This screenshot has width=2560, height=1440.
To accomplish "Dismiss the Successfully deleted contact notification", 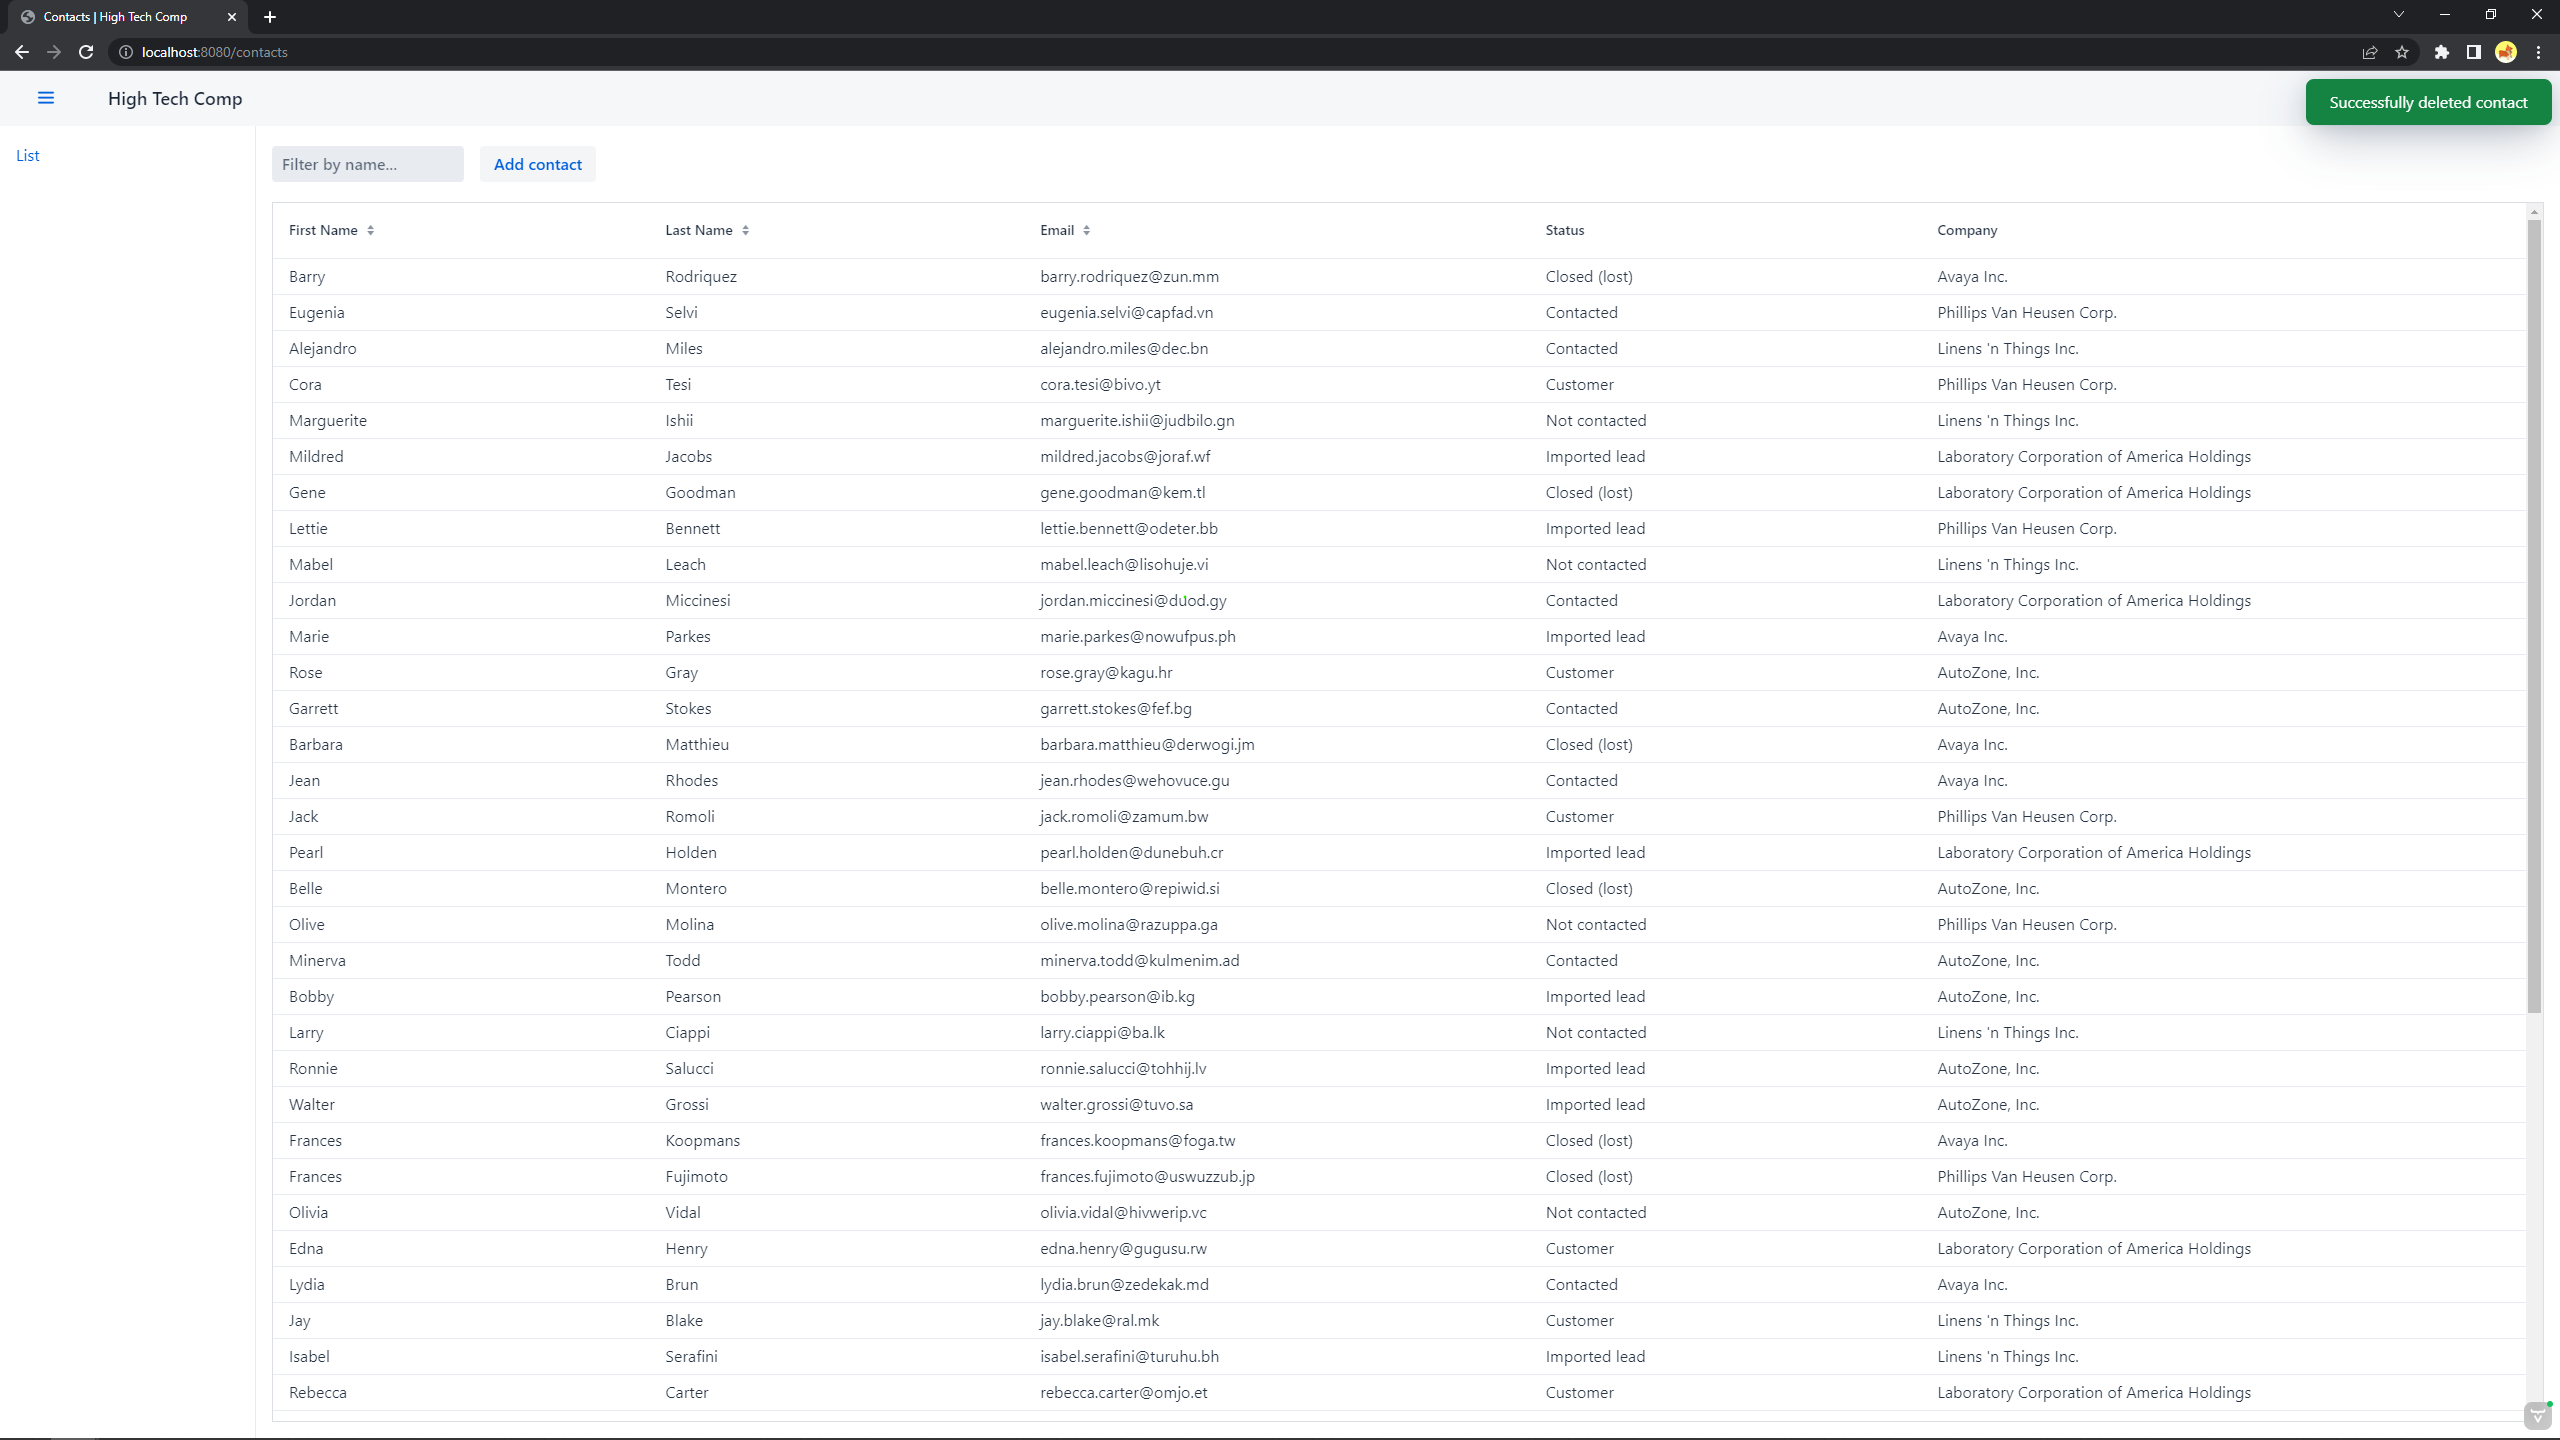I will coord(2427,102).
